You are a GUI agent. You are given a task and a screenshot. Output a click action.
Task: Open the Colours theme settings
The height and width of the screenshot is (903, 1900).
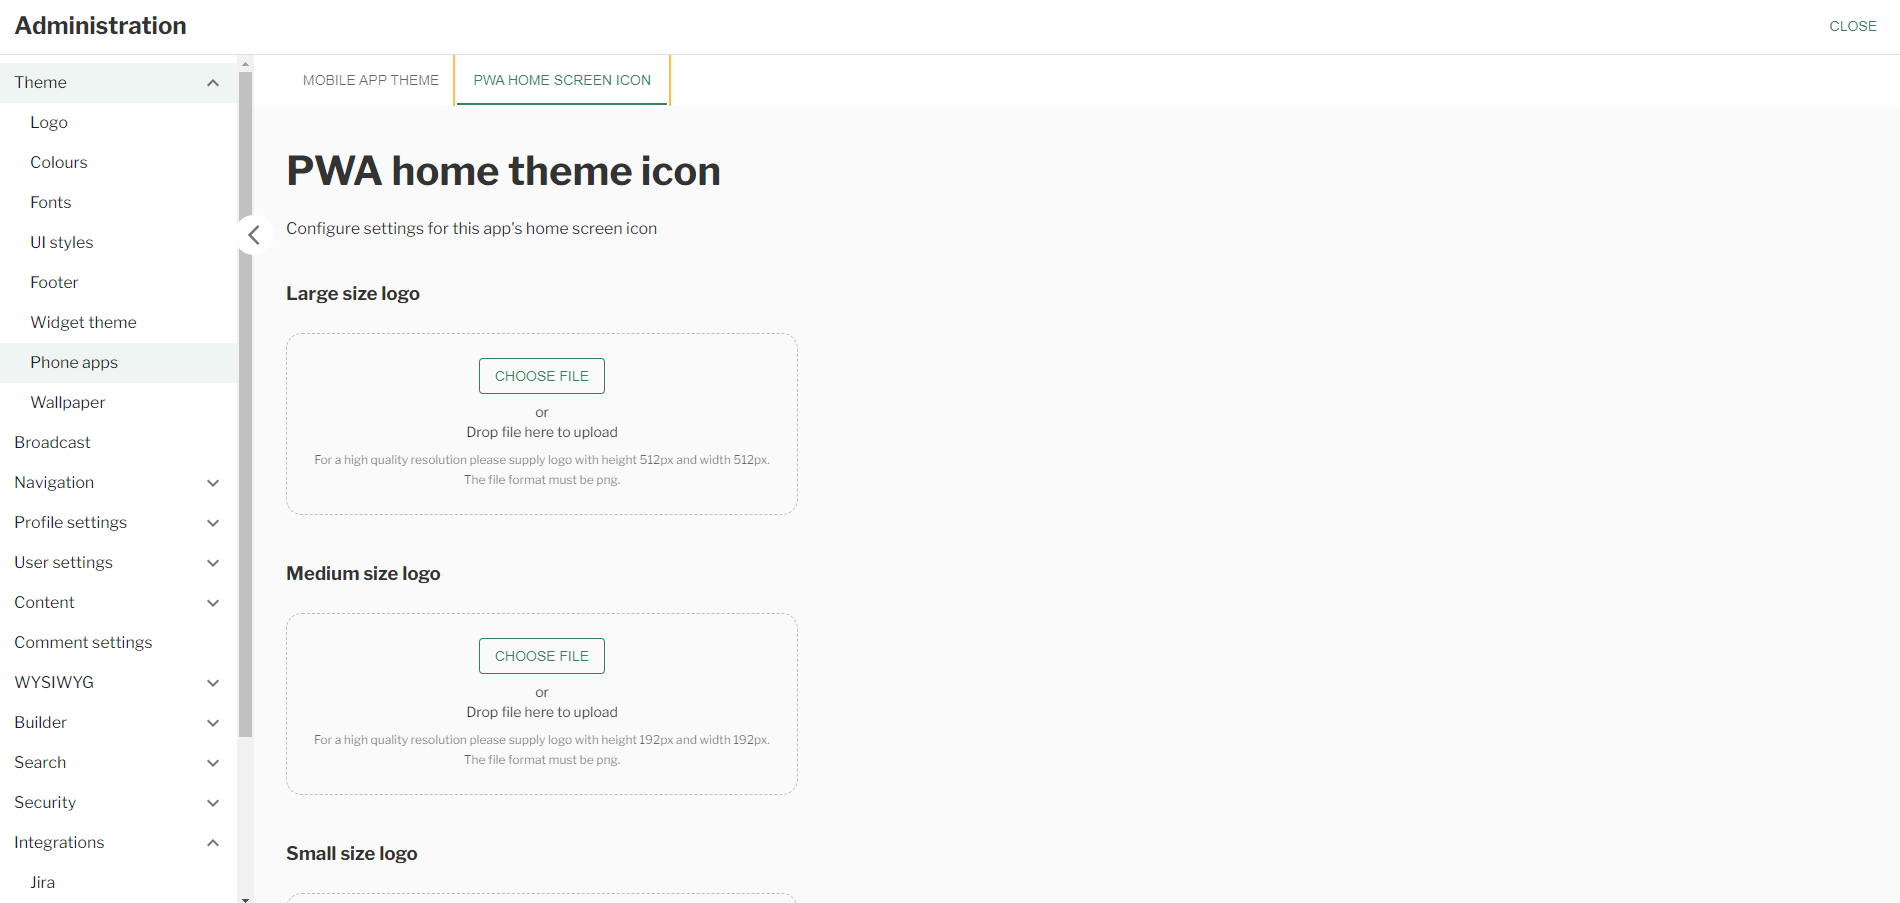click(59, 162)
